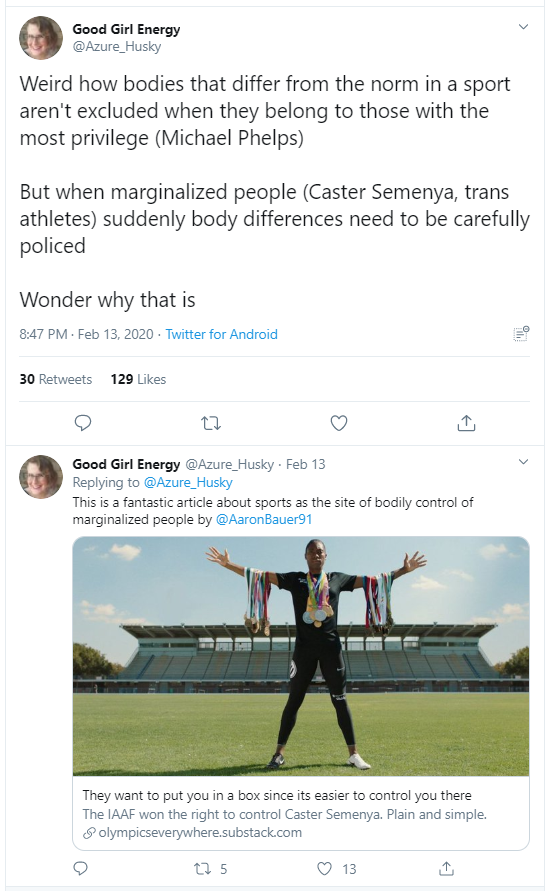Open the Good Girl Energy name in the reply

126,464
